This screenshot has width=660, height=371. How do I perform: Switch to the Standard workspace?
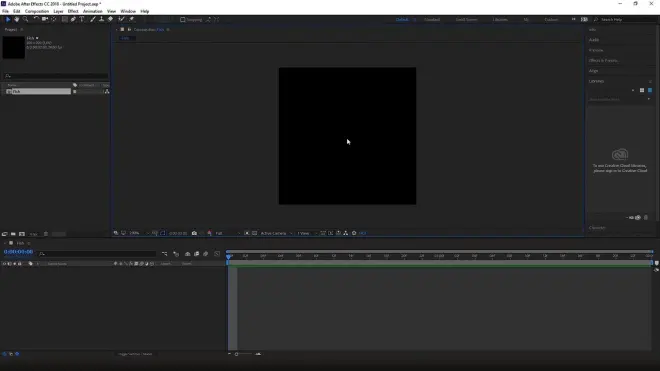pos(432,19)
